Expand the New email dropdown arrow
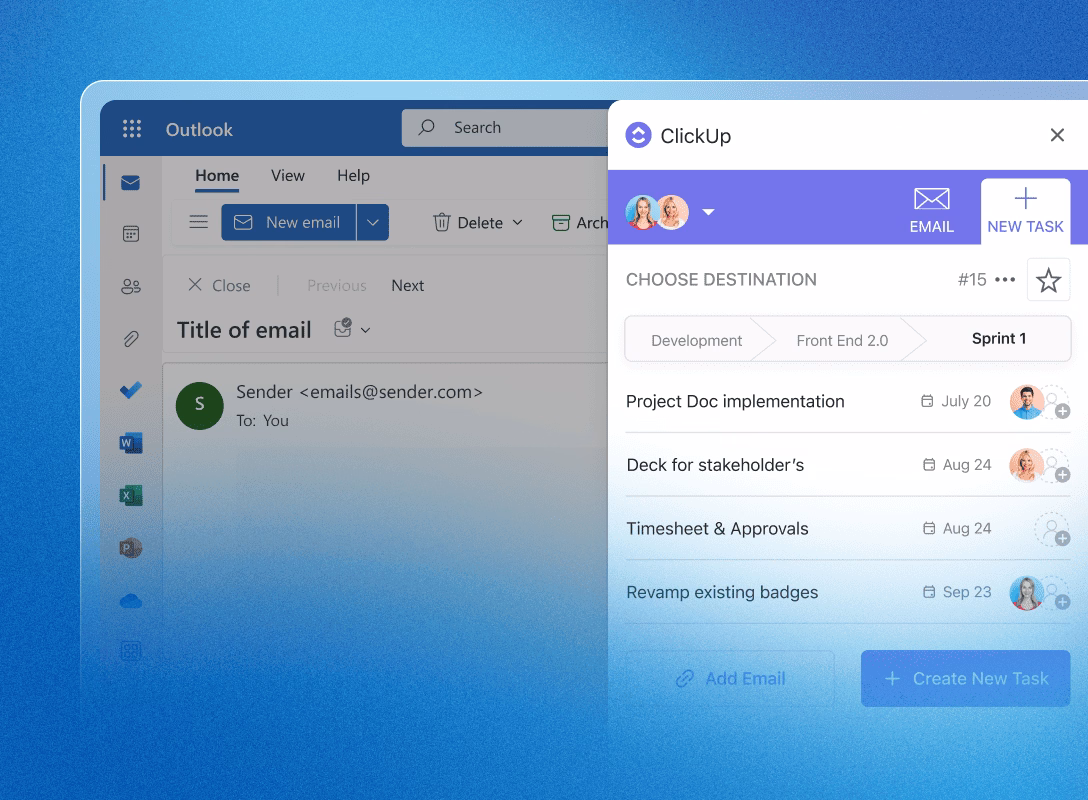The width and height of the screenshot is (1088, 800). (372, 222)
